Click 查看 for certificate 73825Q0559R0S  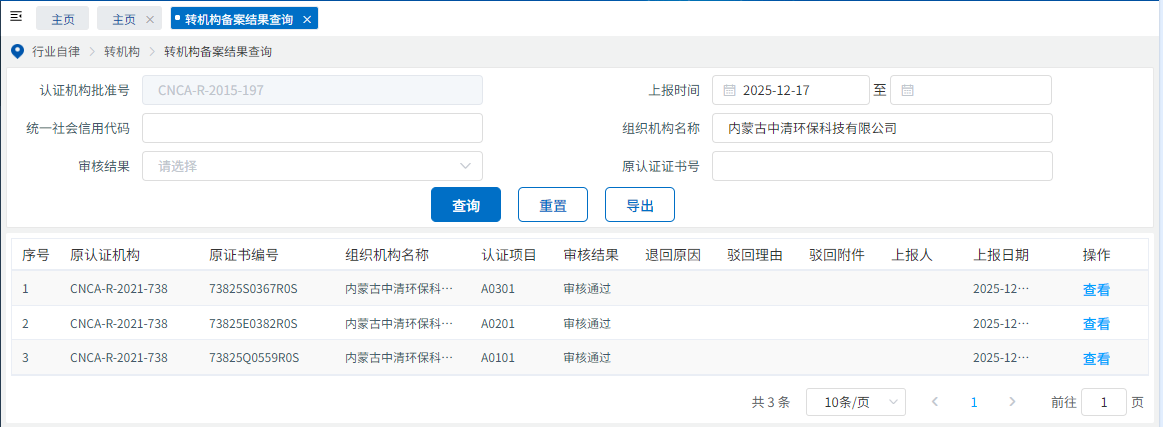click(1096, 358)
